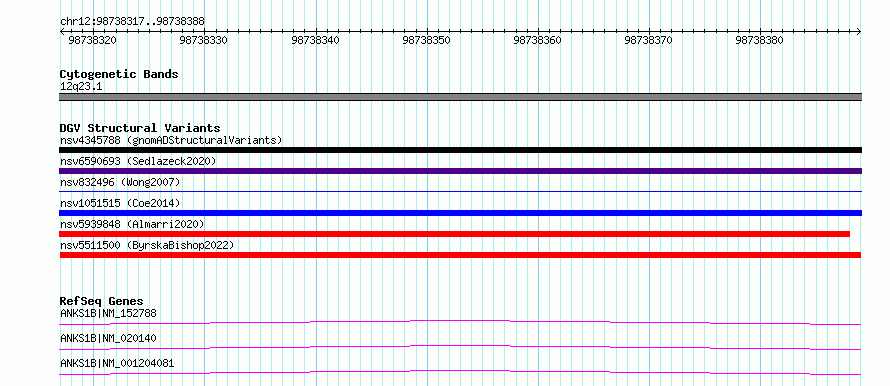
Task: Click ruler position label 98738340
Action: (315, 40)
